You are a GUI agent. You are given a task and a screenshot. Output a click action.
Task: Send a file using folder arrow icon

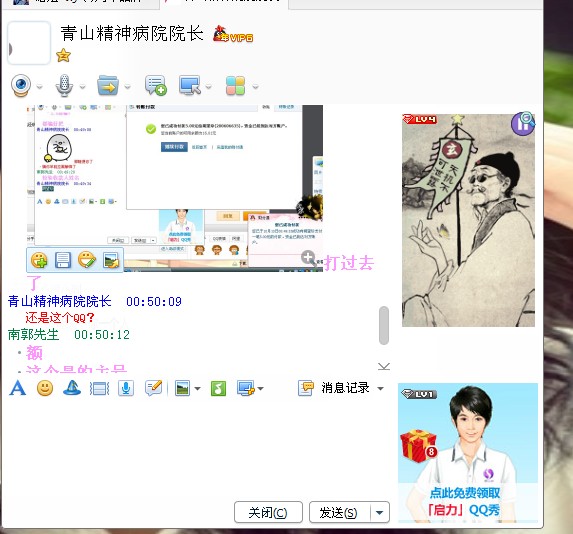[x=108, y=86]
